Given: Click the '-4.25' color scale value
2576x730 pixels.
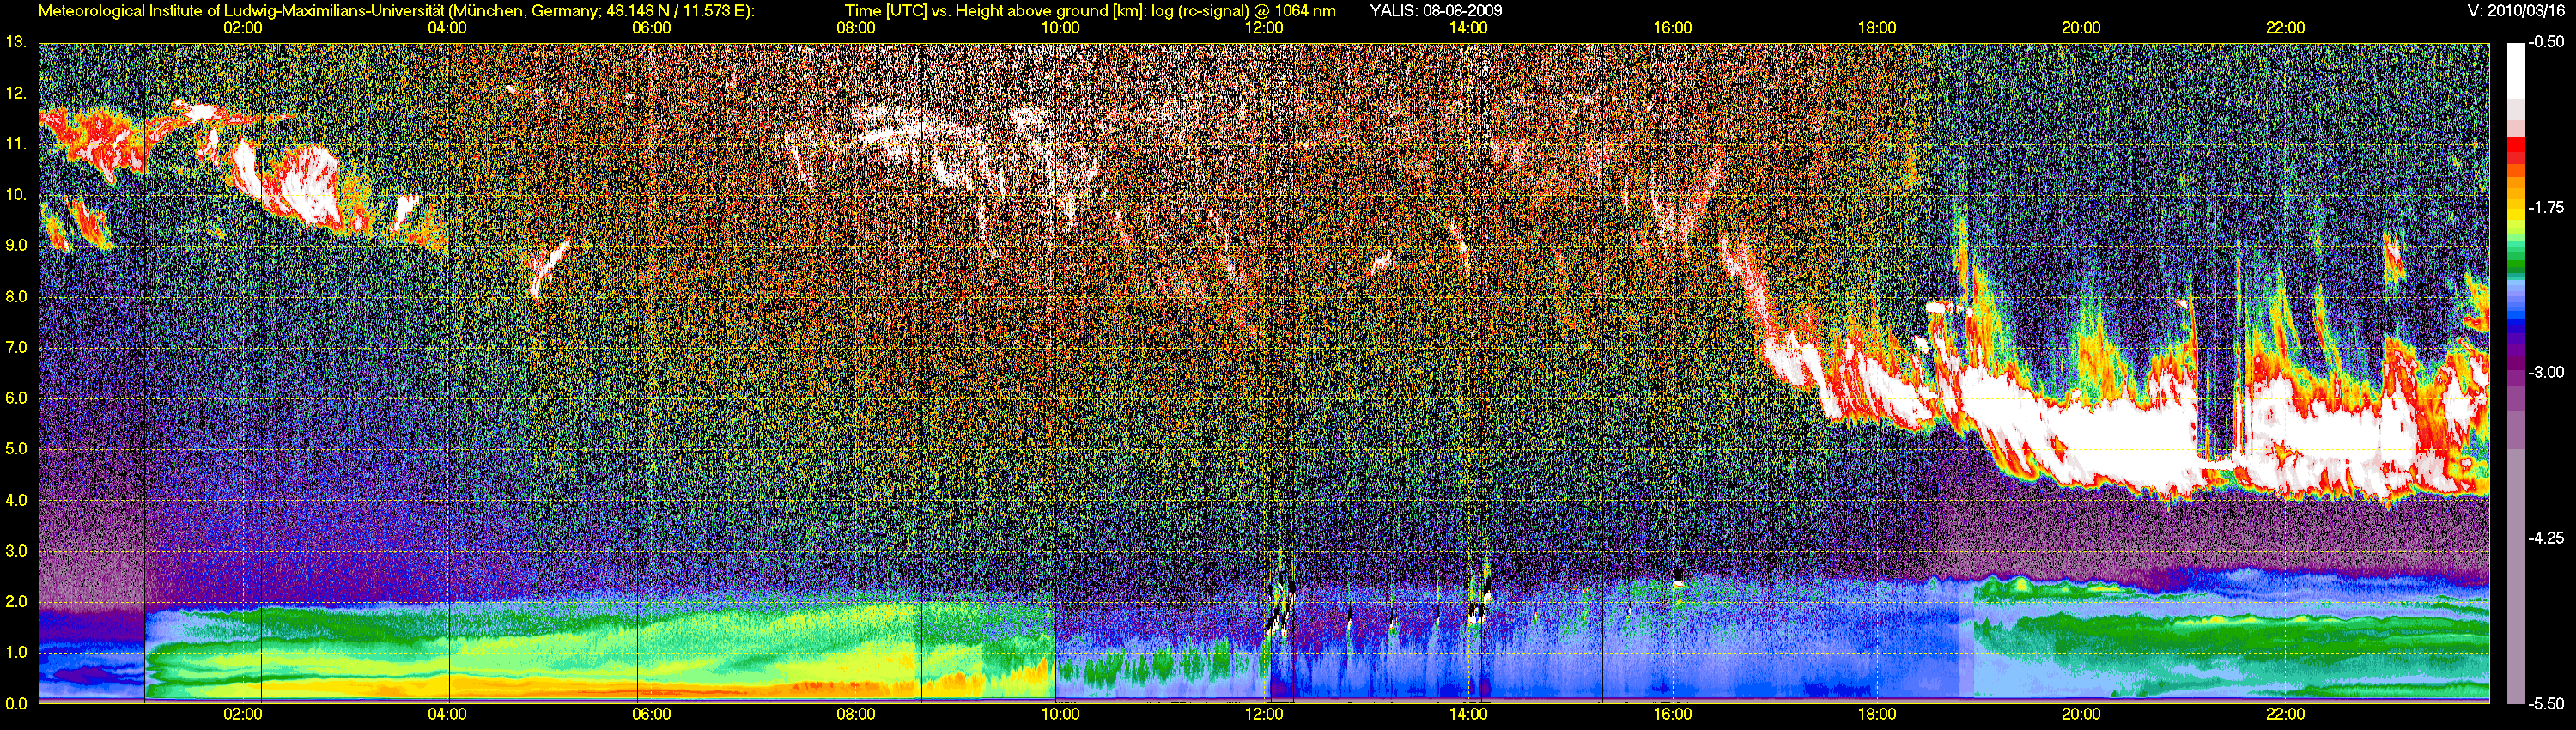Looking at the screenshot, I should [x=2546, y=538].
